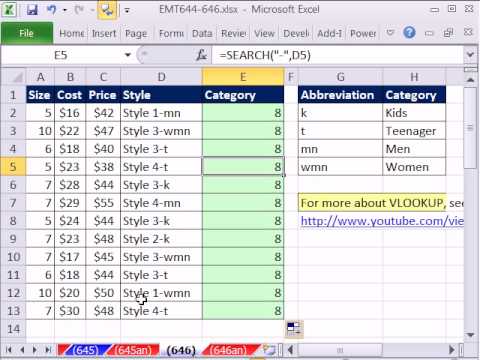Open the Developer ribbon tab
This screenshot has width=480, height=360.
(x=296, y=33)
